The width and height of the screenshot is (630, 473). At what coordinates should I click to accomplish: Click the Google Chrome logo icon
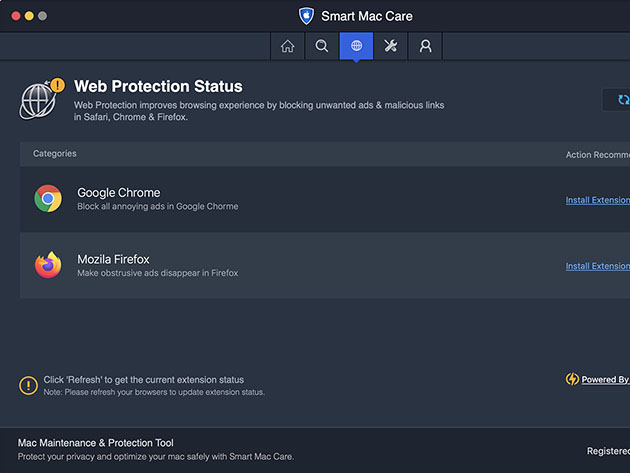(47, 199)
